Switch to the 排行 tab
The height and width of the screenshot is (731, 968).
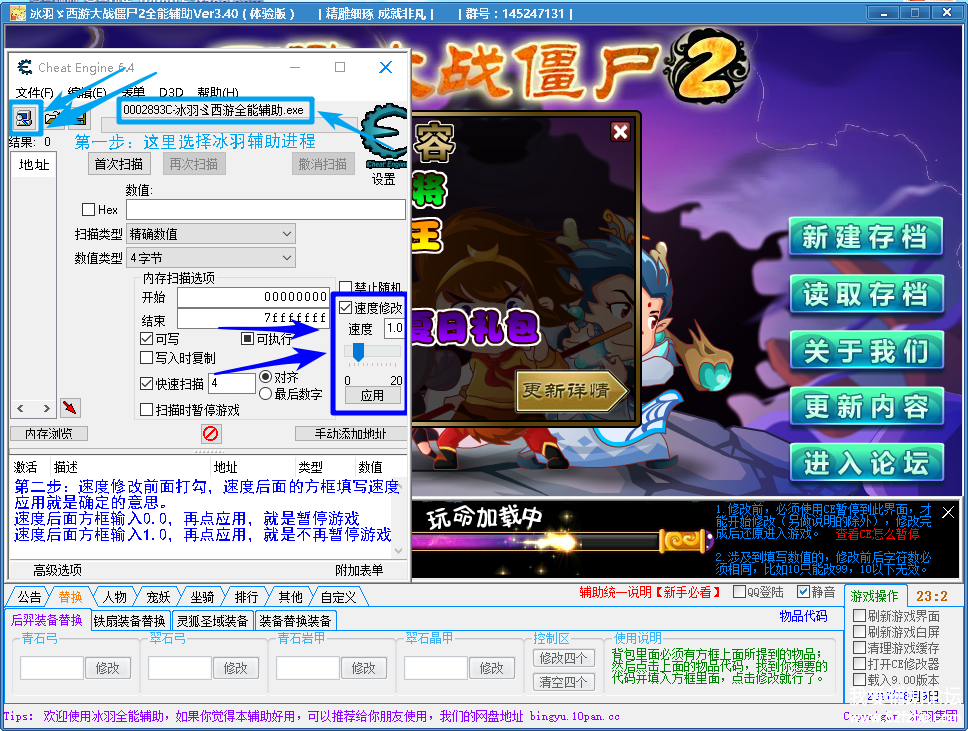click(x=246, y=597)
